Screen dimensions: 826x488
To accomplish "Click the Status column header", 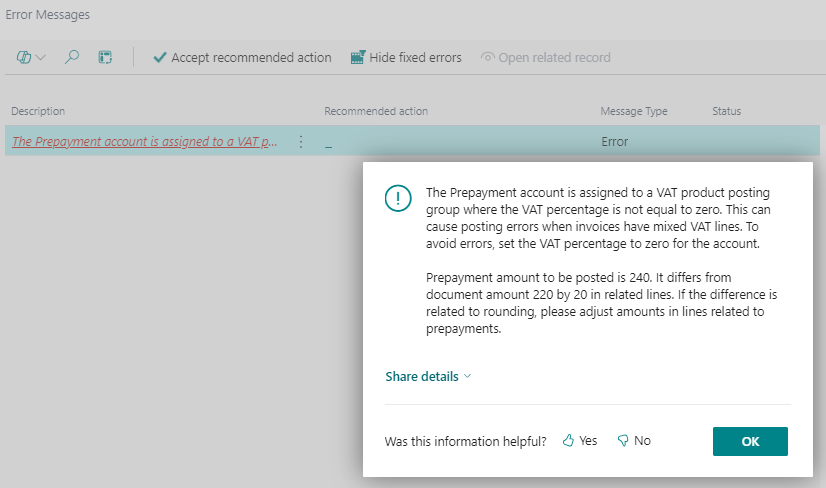I will [726, 111].
